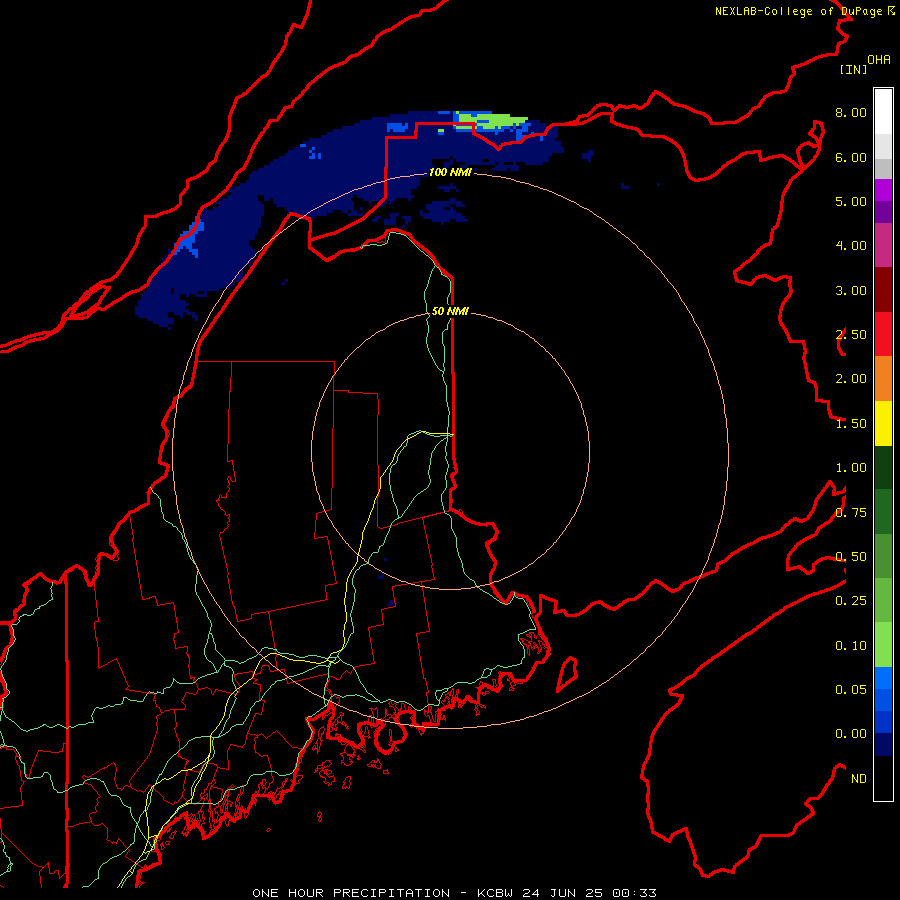900x900 pixels.
Task: Click the [IN] units label
Action: (x=853, y=69)
